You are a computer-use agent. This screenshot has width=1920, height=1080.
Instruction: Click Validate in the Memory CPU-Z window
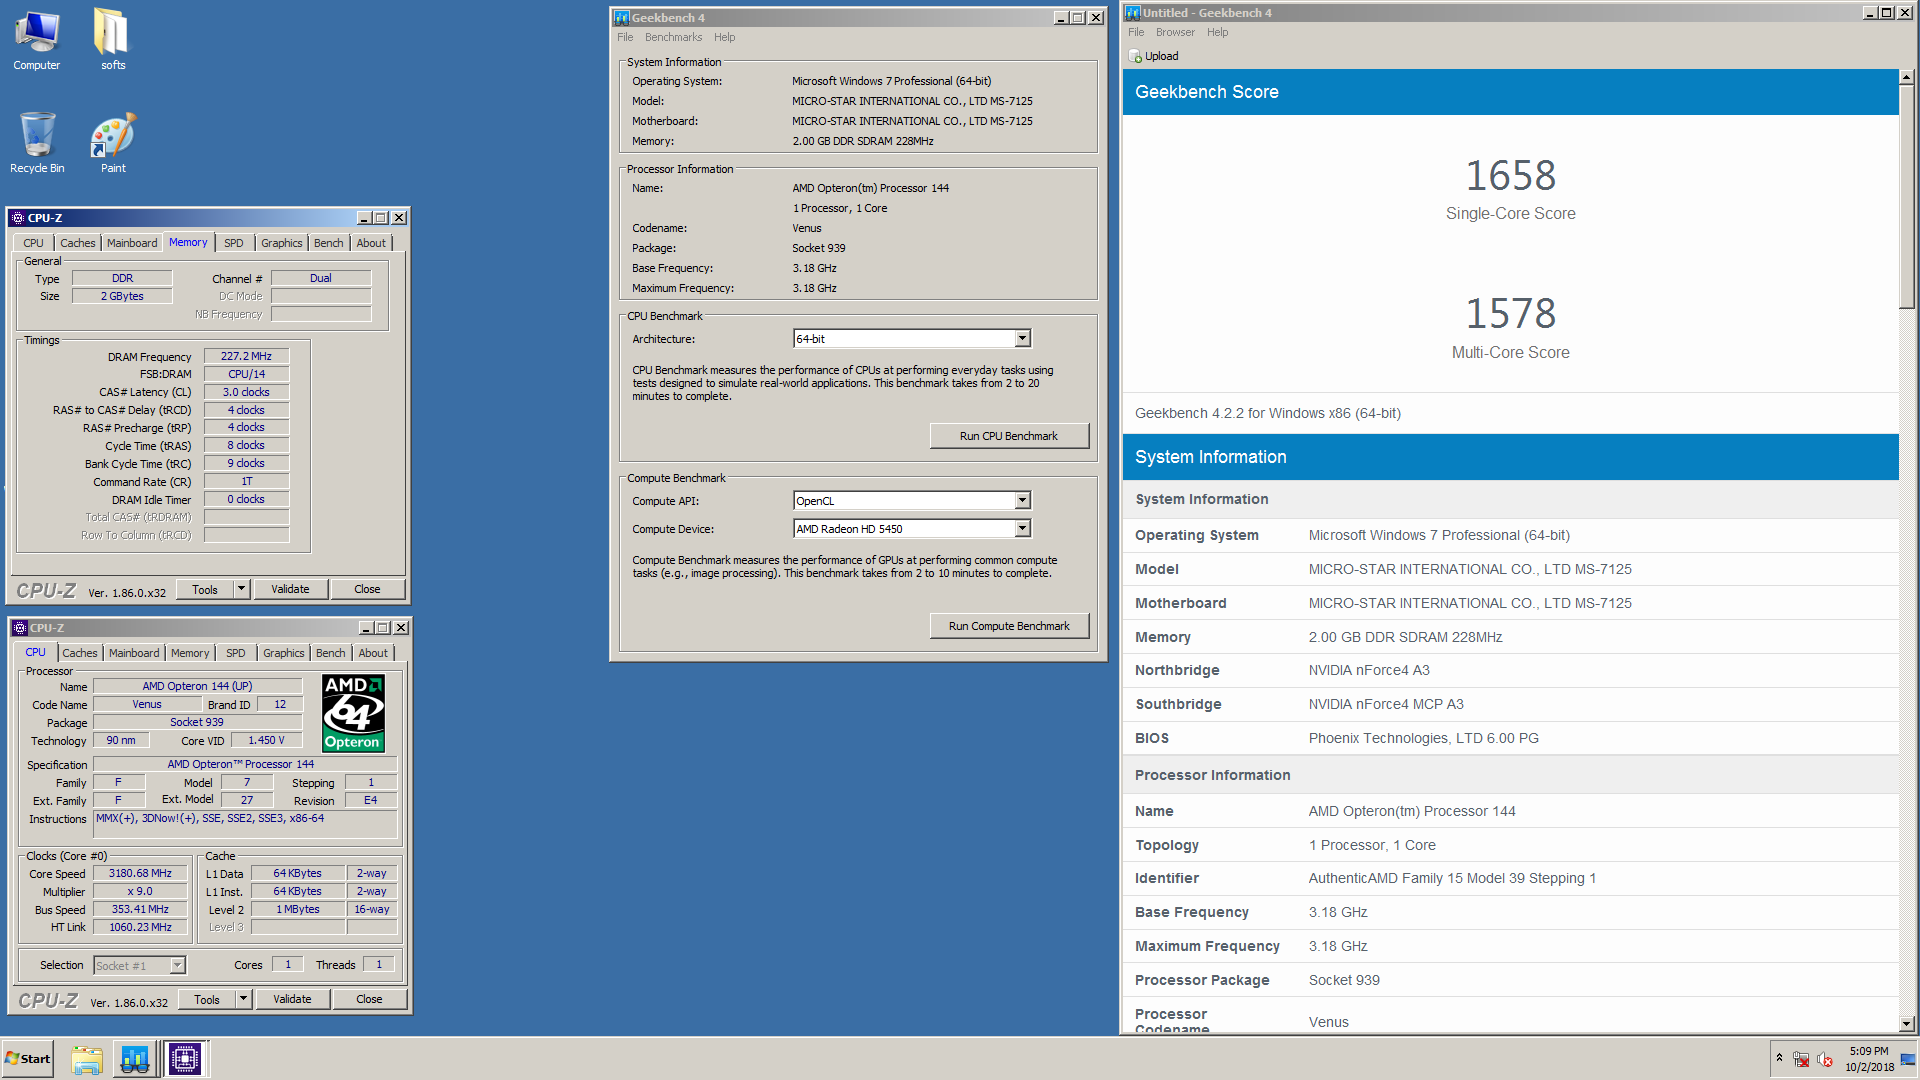[290, 589]
